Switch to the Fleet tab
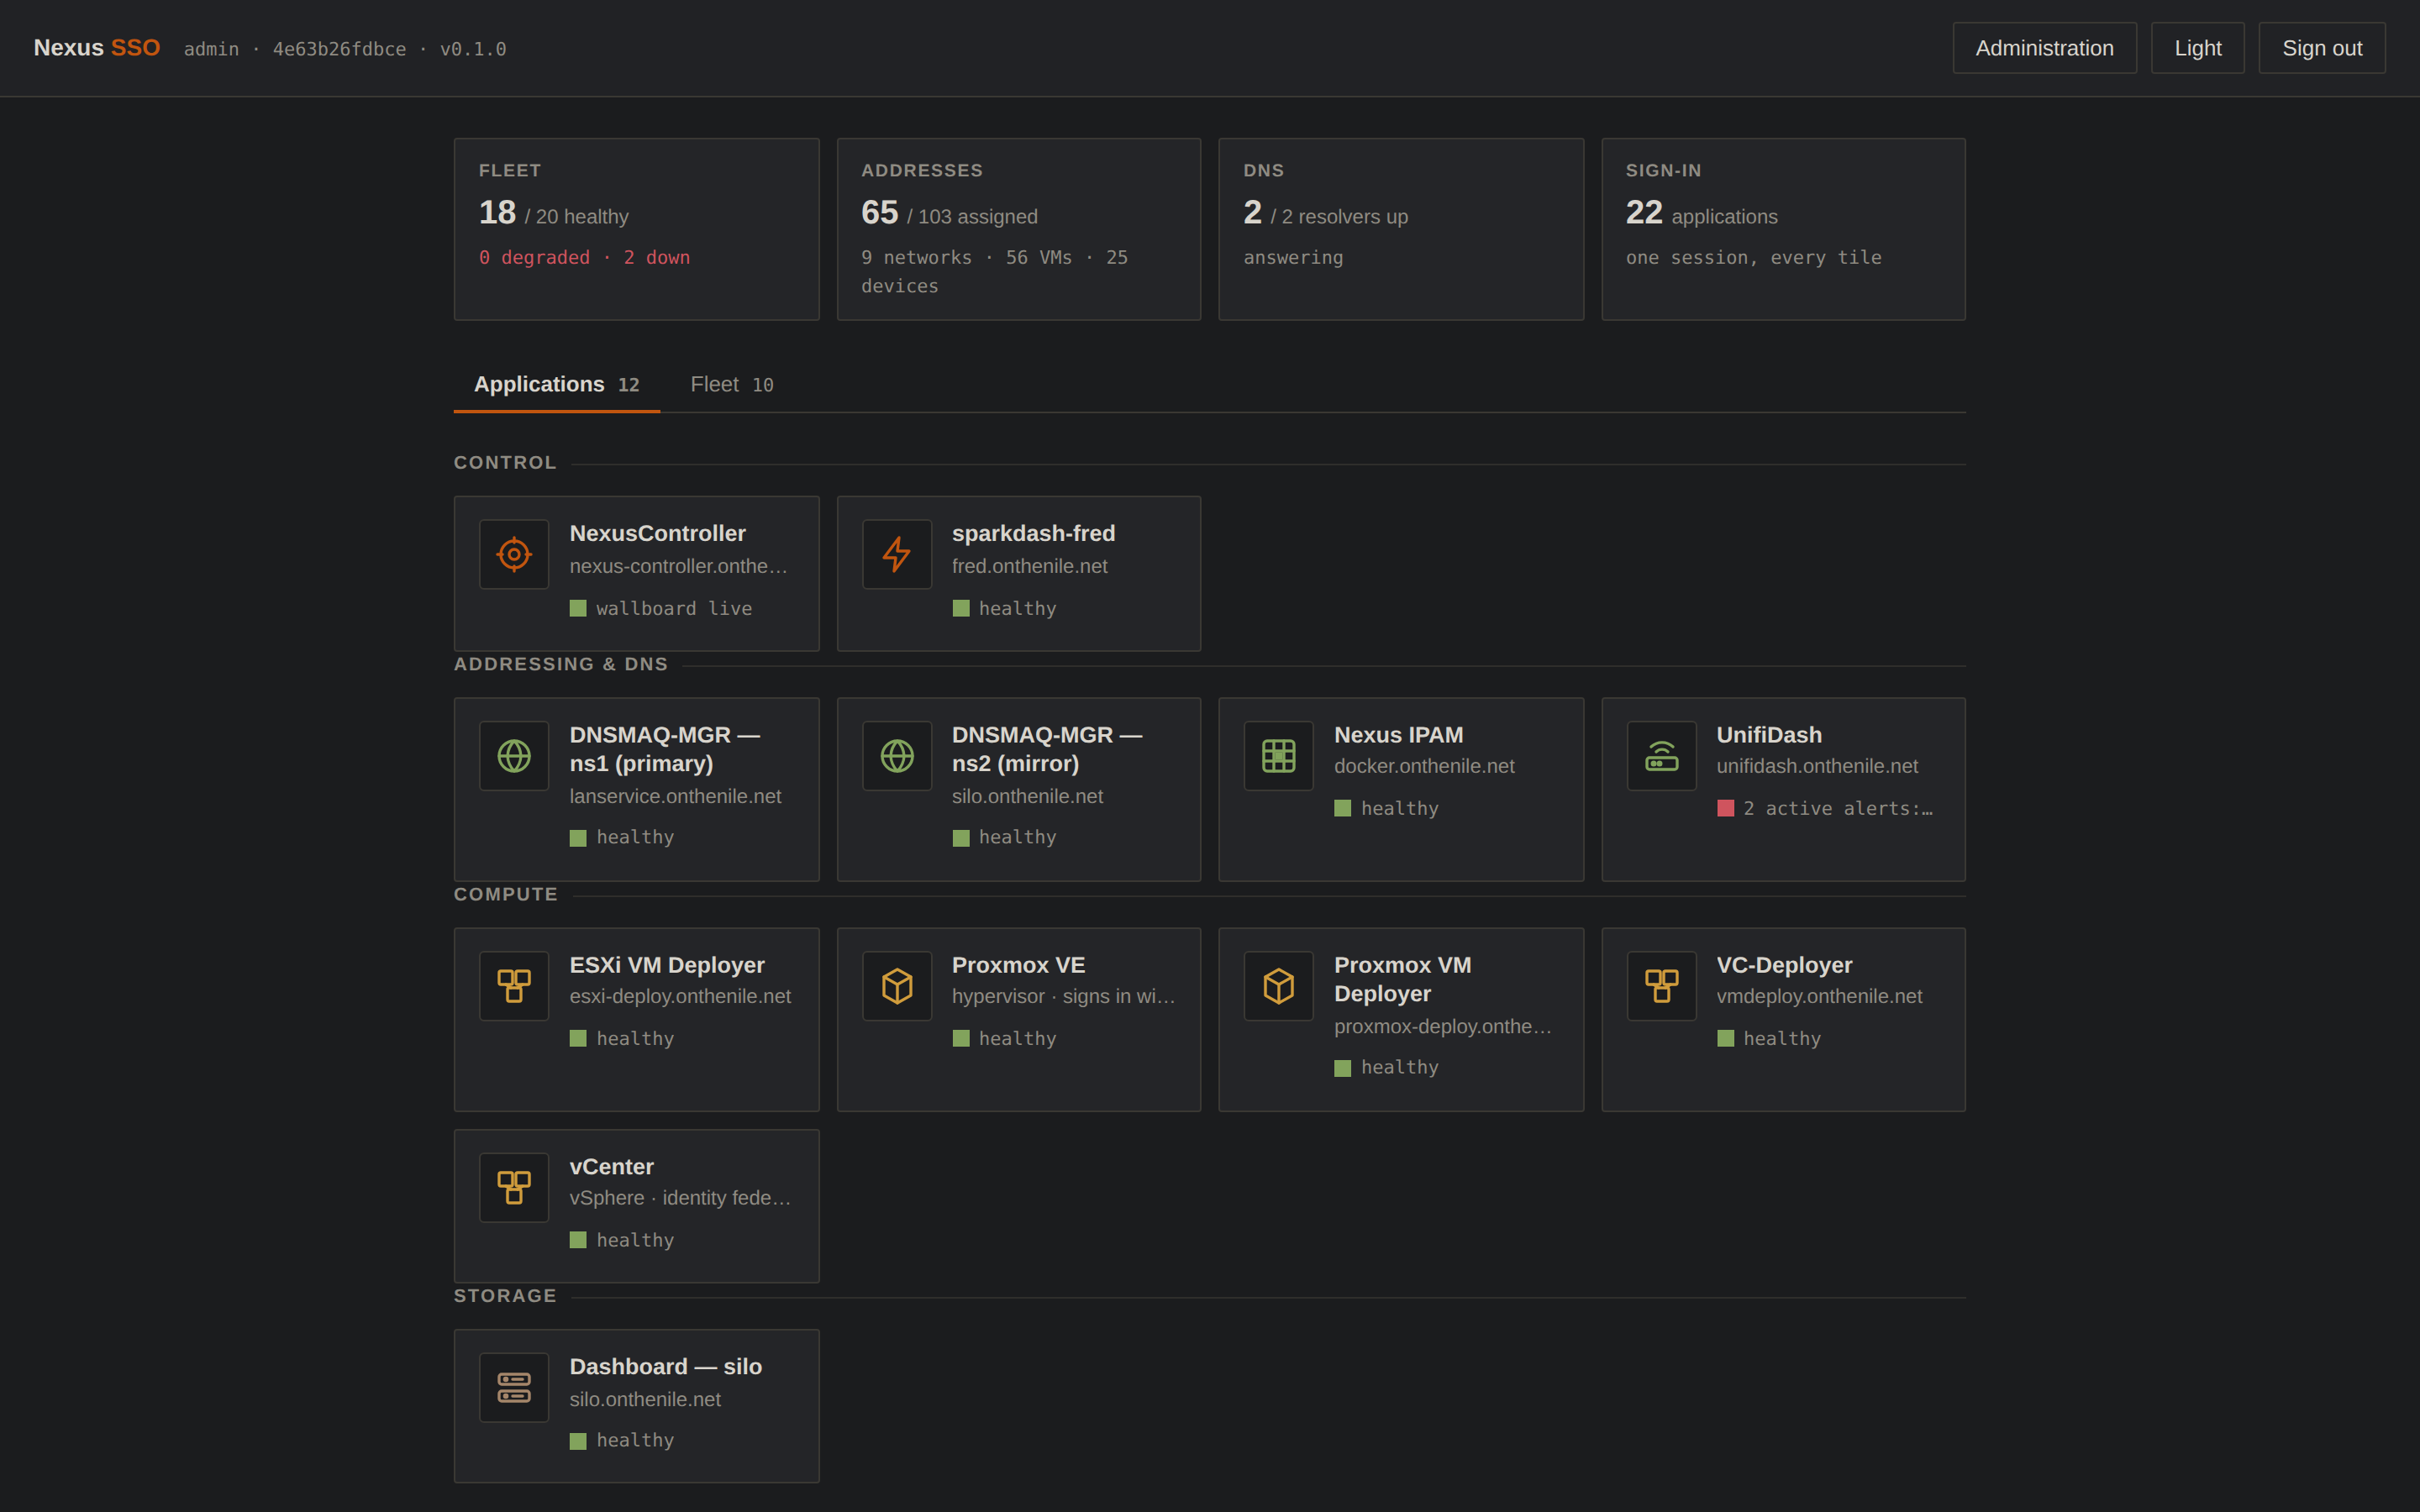The width and height of the screenshot is (2420, 1512). click(732, 385)
